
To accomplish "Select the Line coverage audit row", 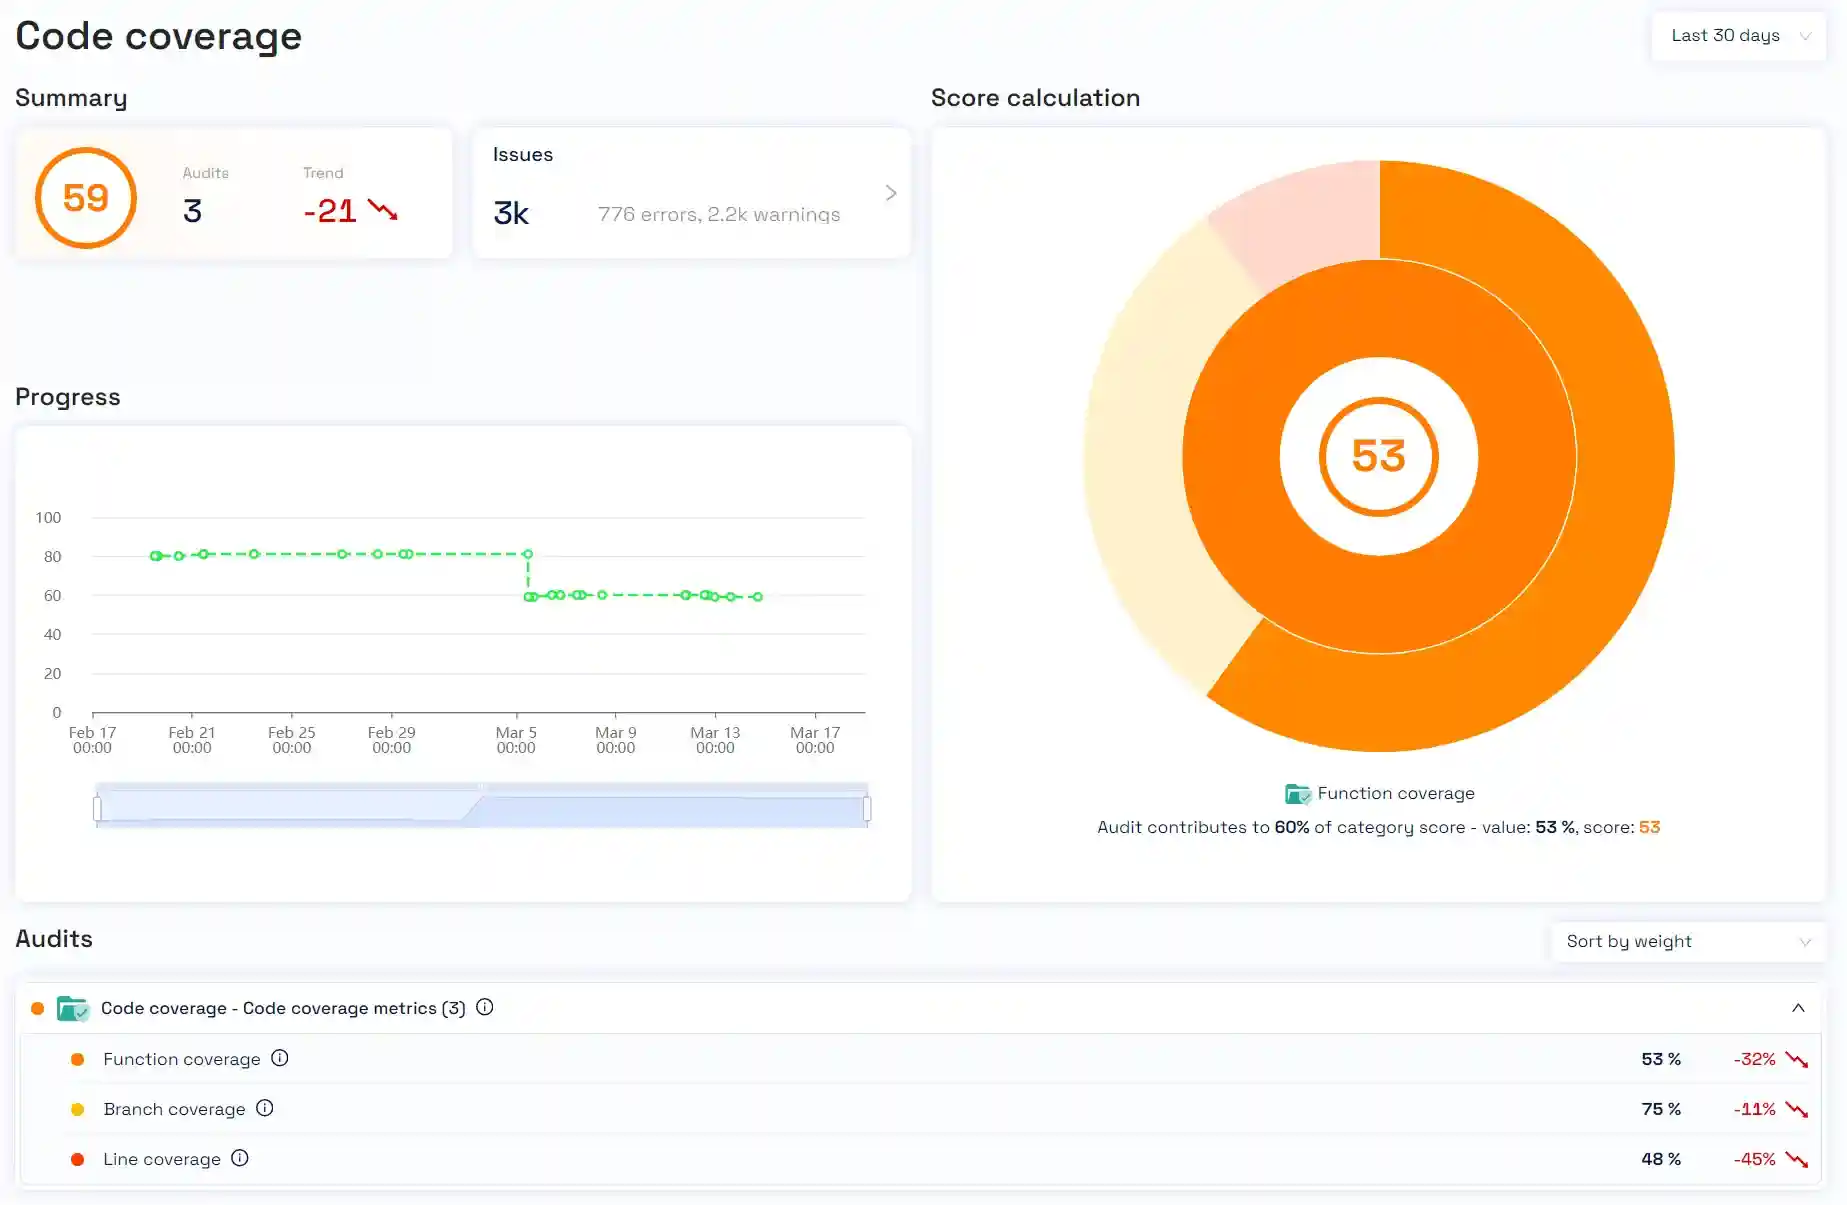I will click(162, 1159).
